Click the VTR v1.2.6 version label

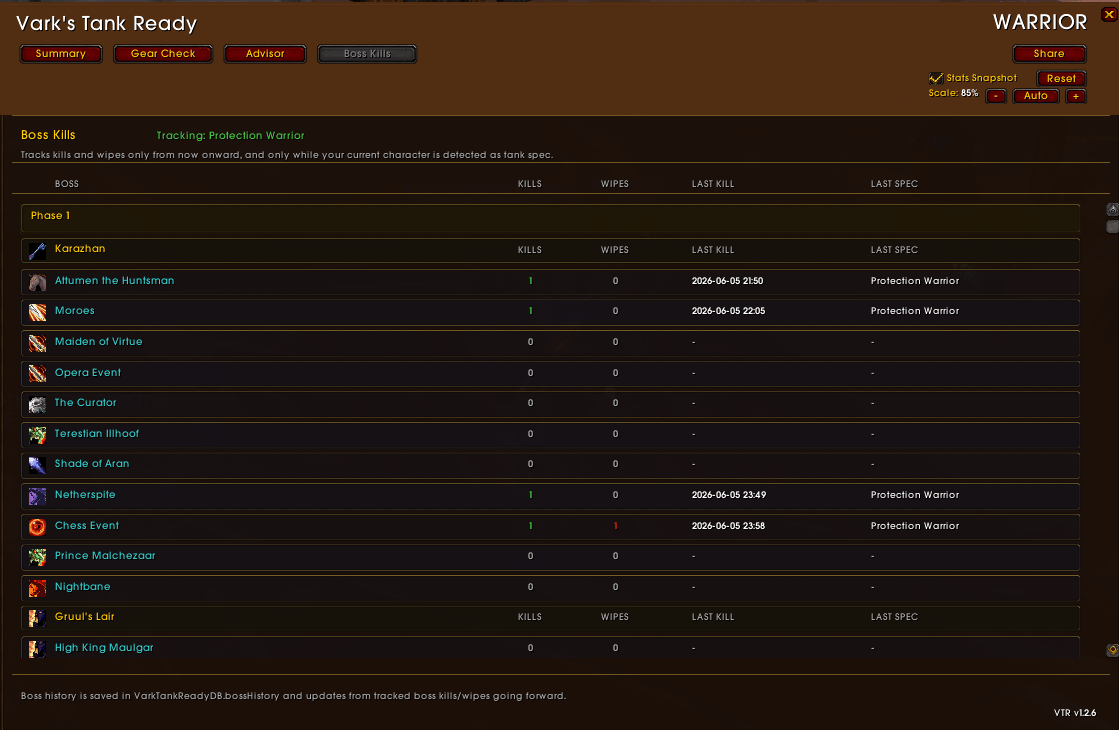[1075, 713]
